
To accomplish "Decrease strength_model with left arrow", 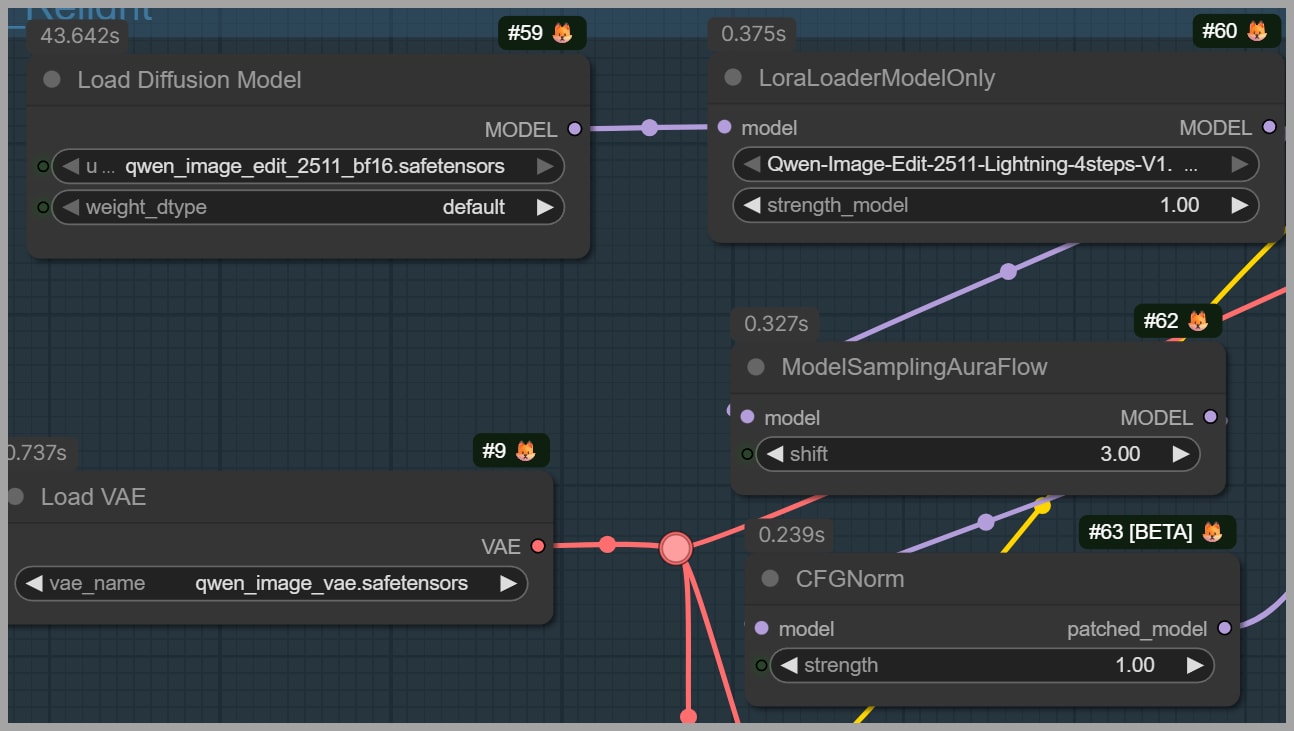I will (x=751, y=205).
